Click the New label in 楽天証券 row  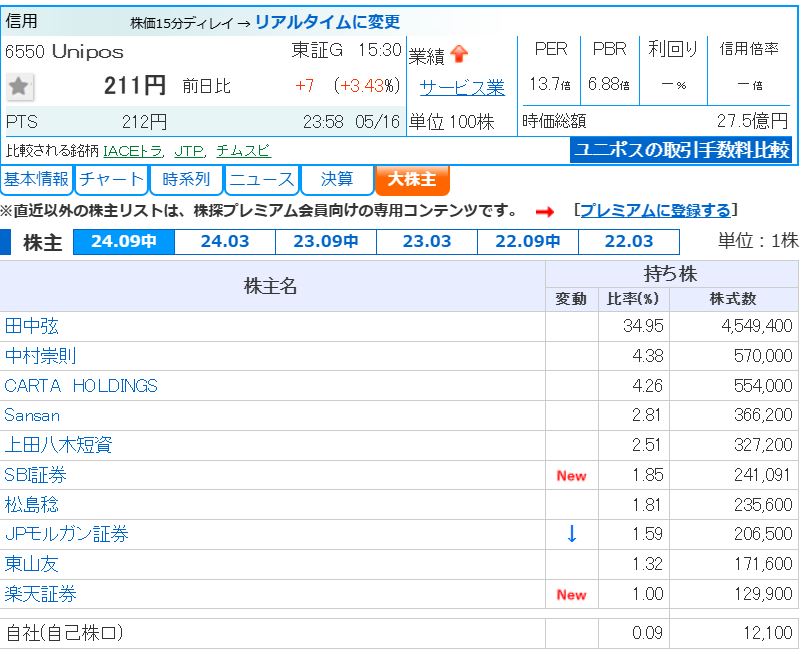[x=572, y=595]
